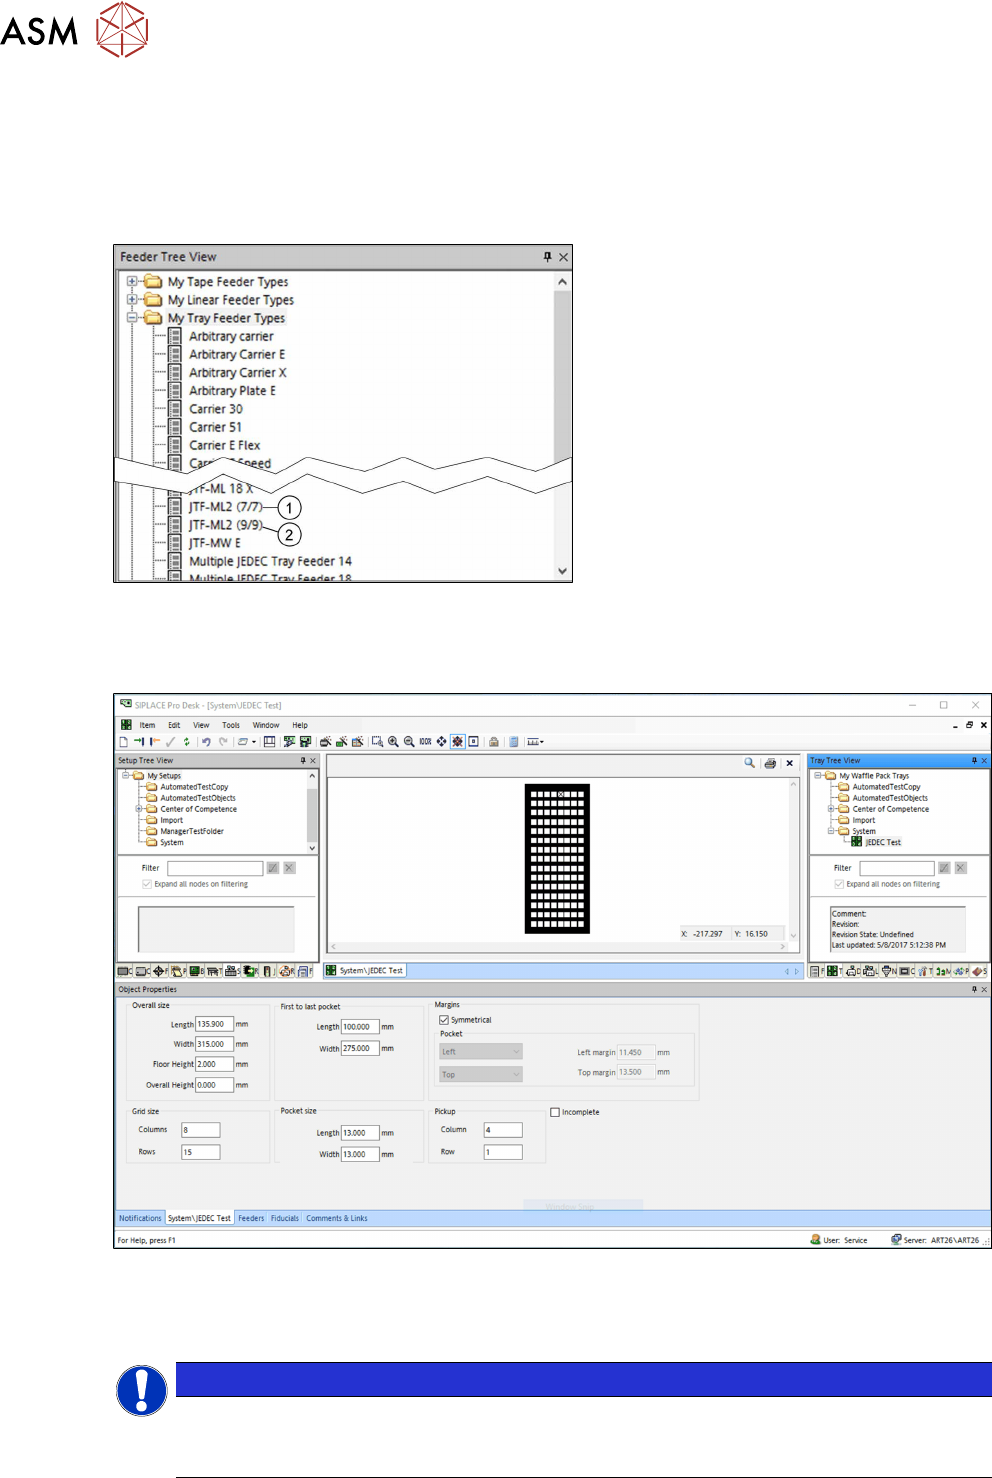Click the zoom 100% toolbar icon
The width and height of the screenshot is (992, 1478).
pyautogui.click(x=425, y=742)
